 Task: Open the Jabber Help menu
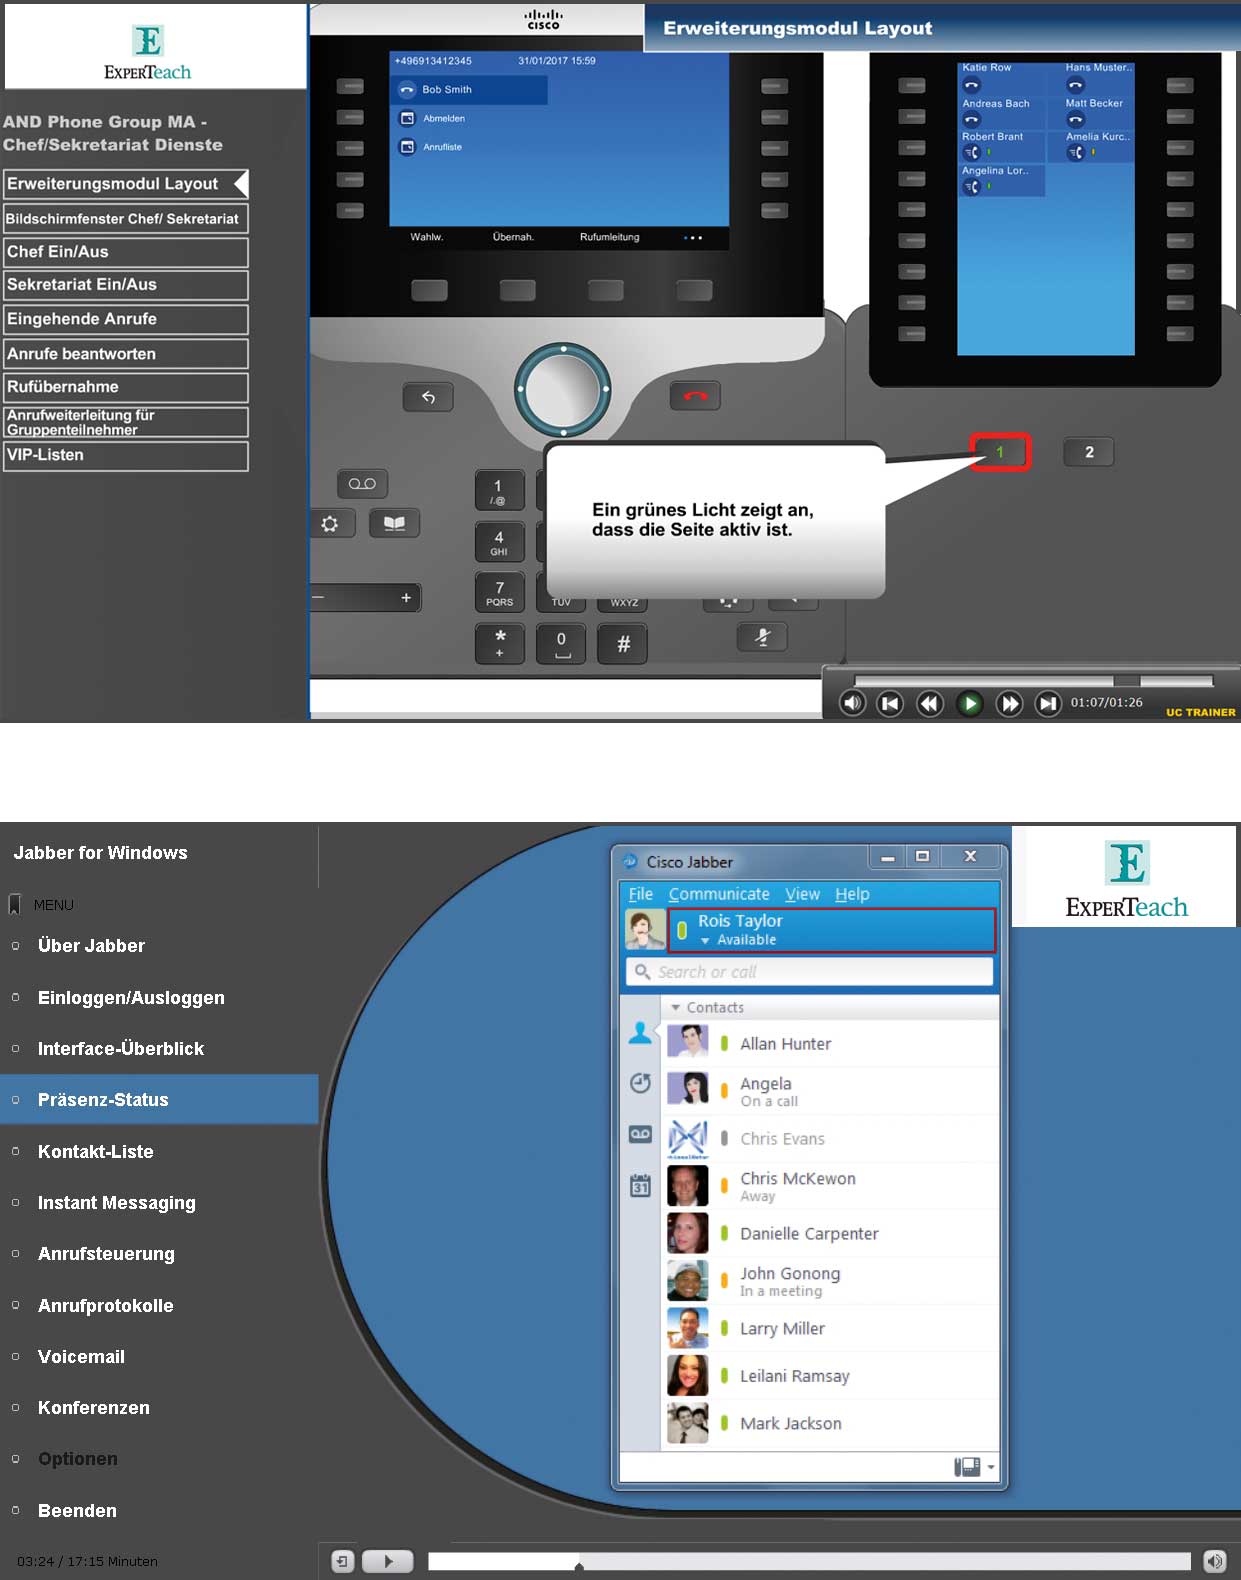(x=852, y=894)
